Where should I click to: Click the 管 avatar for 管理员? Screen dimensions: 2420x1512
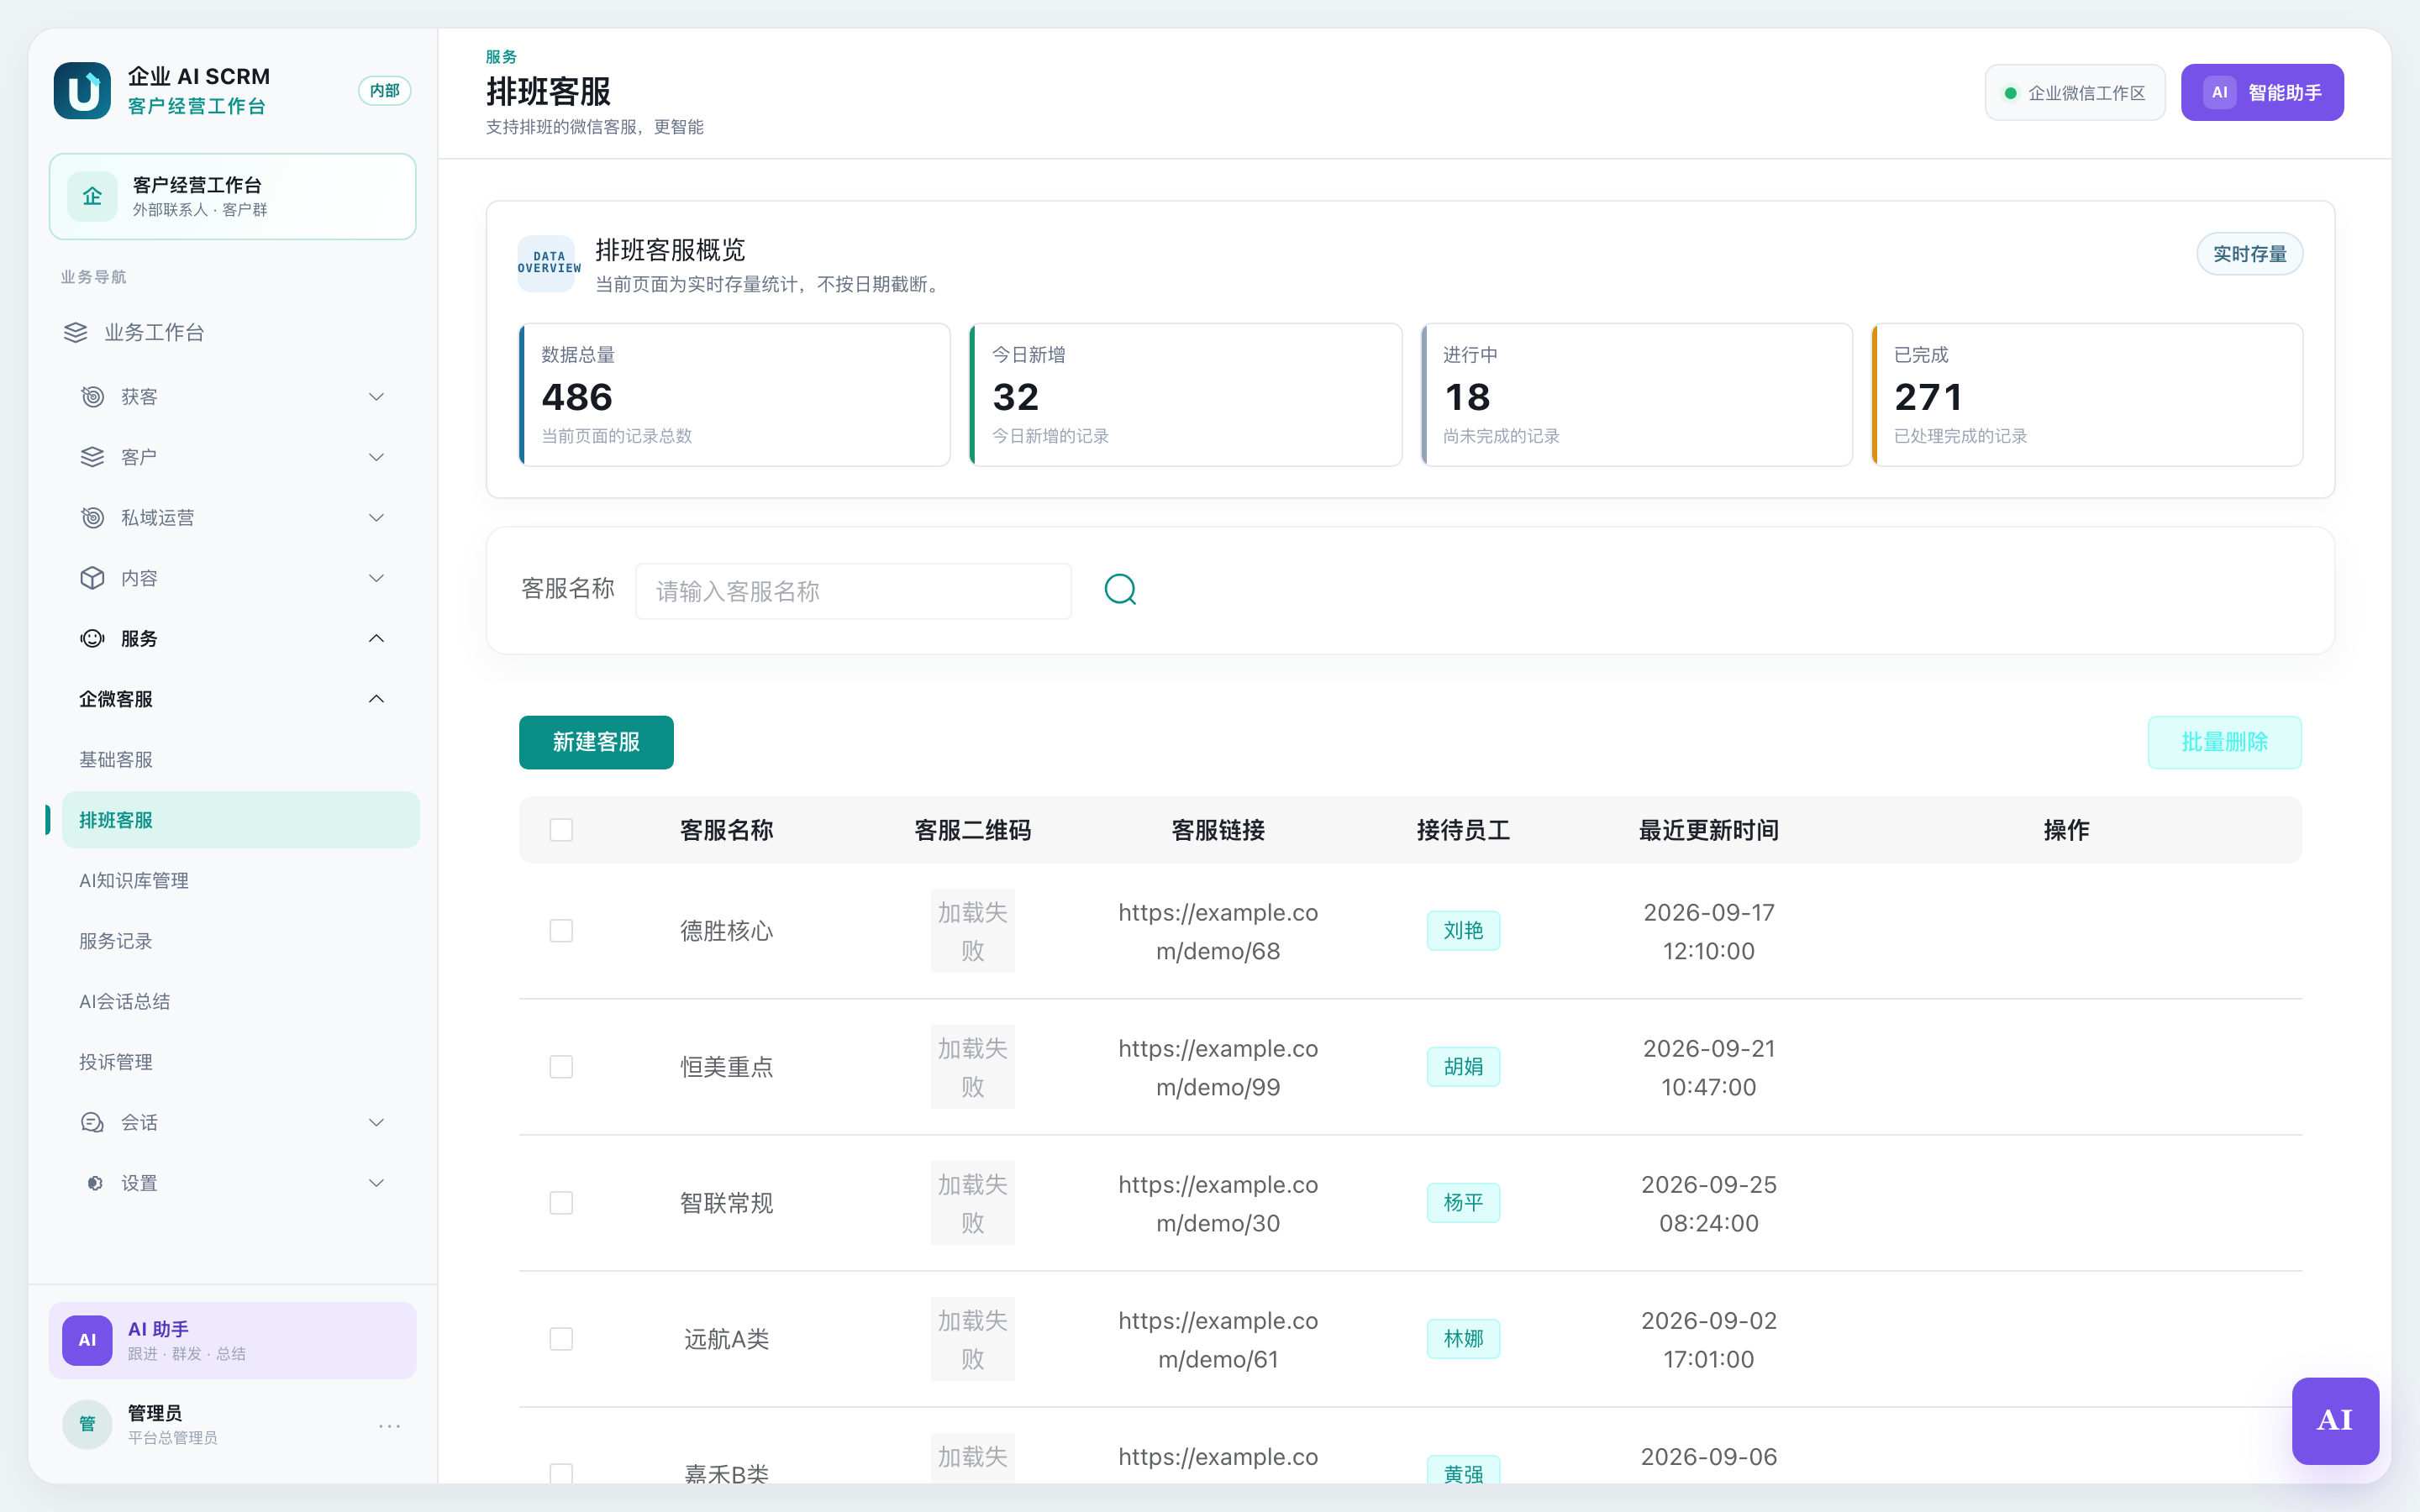(87, 1424)
